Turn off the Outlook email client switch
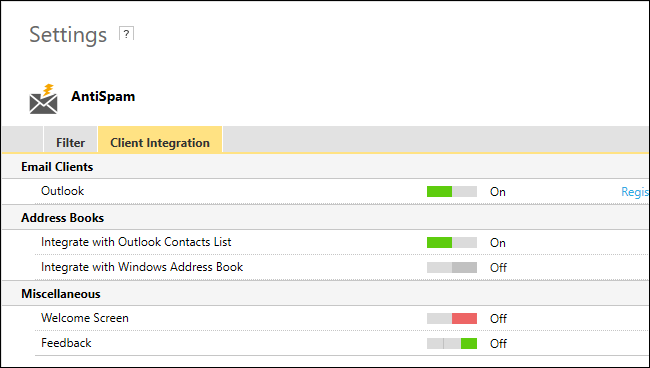 [452, 191]
